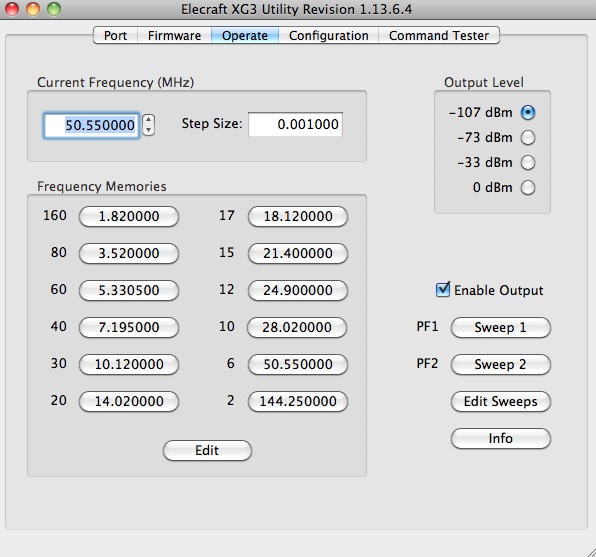Select the -33 dBm output level
Image resolution: width=596 pixels, height=557 pixels.
click(528, 163)
